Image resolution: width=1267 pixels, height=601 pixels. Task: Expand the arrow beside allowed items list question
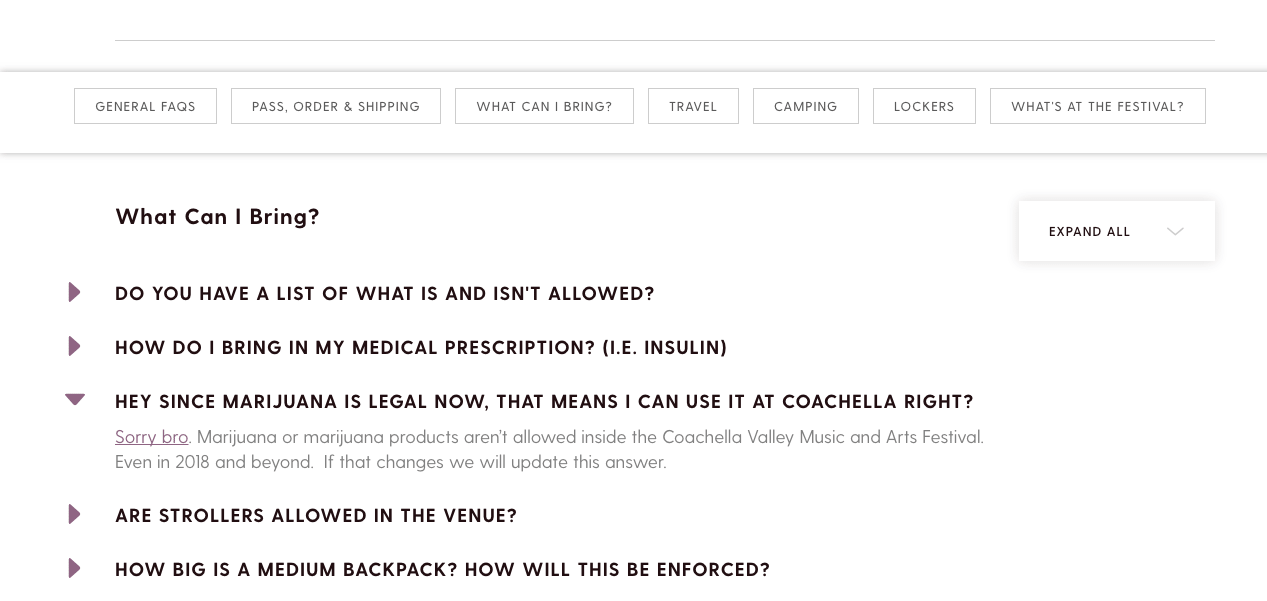click(x=75, y=292)
